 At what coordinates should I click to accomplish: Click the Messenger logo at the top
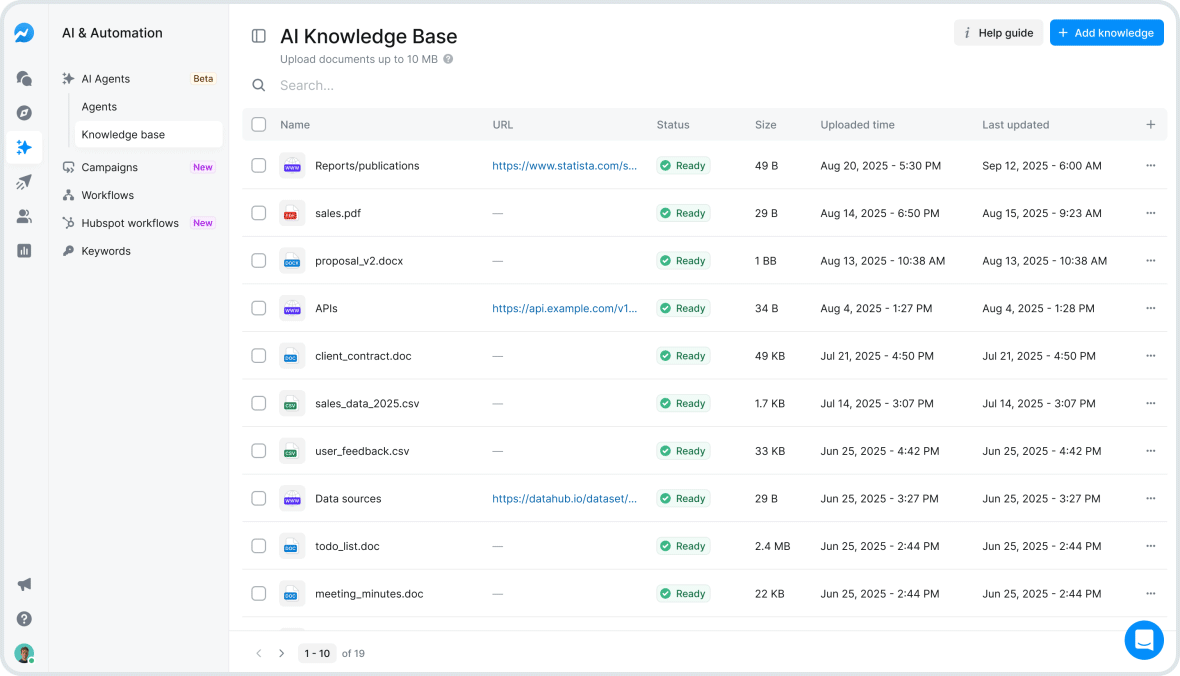pyautogui.click(x=23, y=32)
